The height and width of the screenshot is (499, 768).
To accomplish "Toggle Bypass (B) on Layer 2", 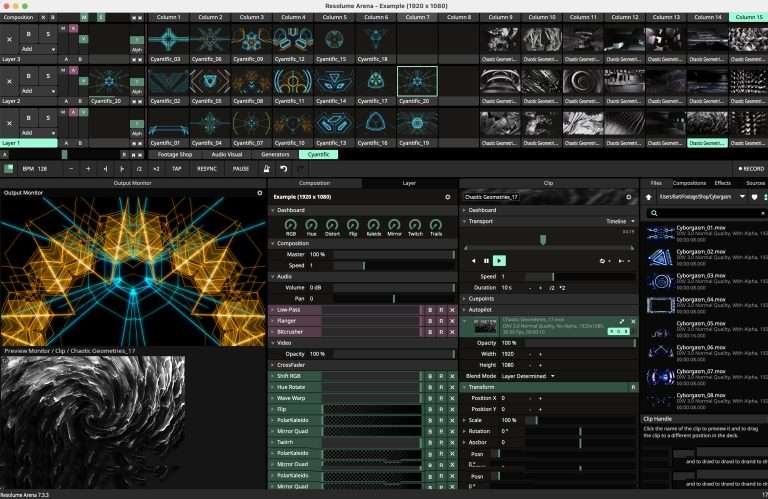I will (28, 76).
